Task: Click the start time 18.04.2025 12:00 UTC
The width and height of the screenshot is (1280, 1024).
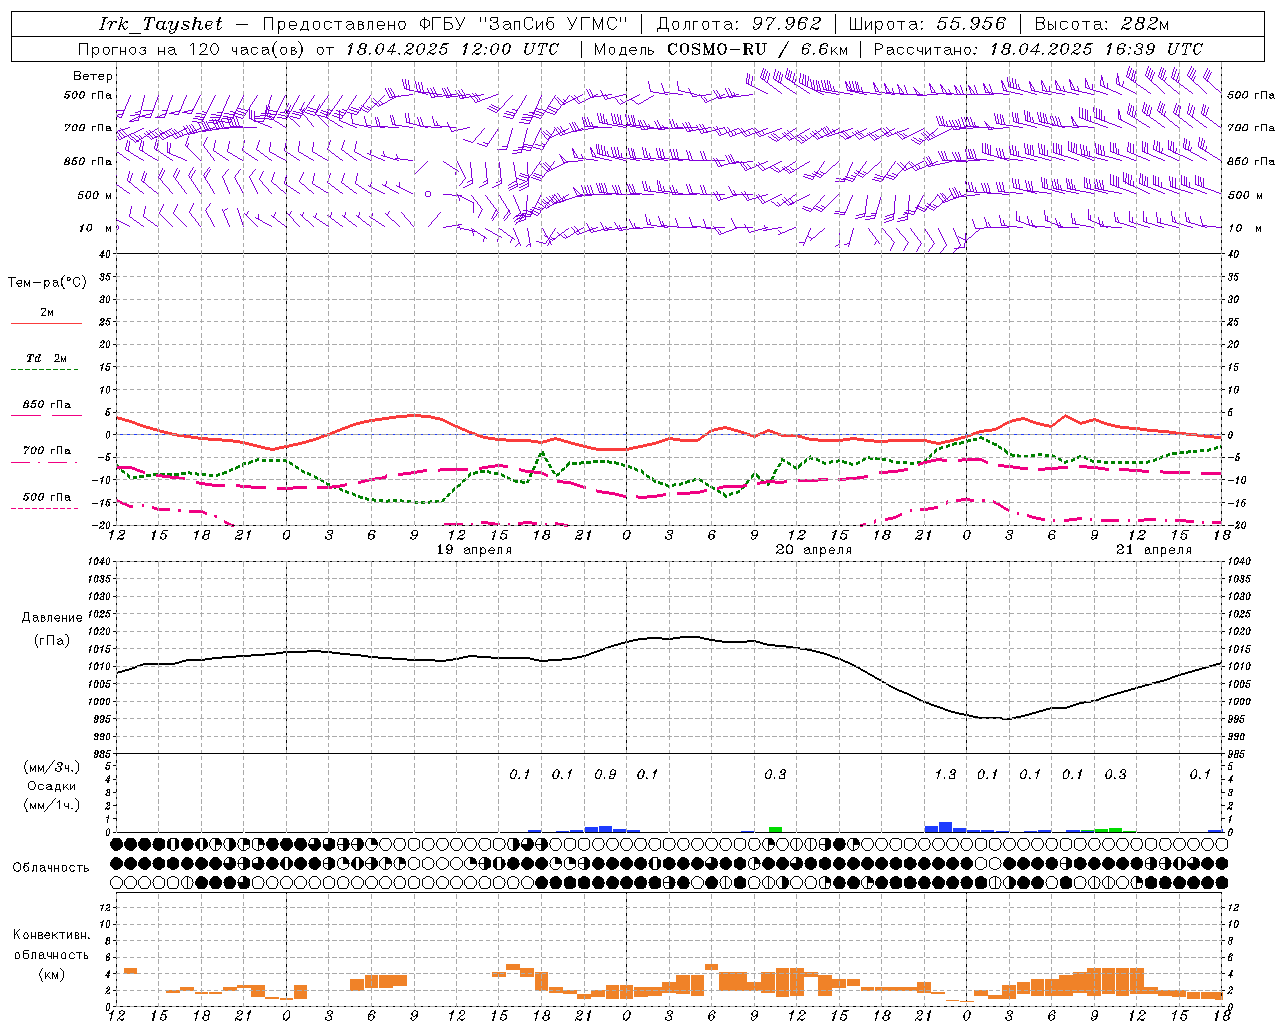Action: pos(452,49)
